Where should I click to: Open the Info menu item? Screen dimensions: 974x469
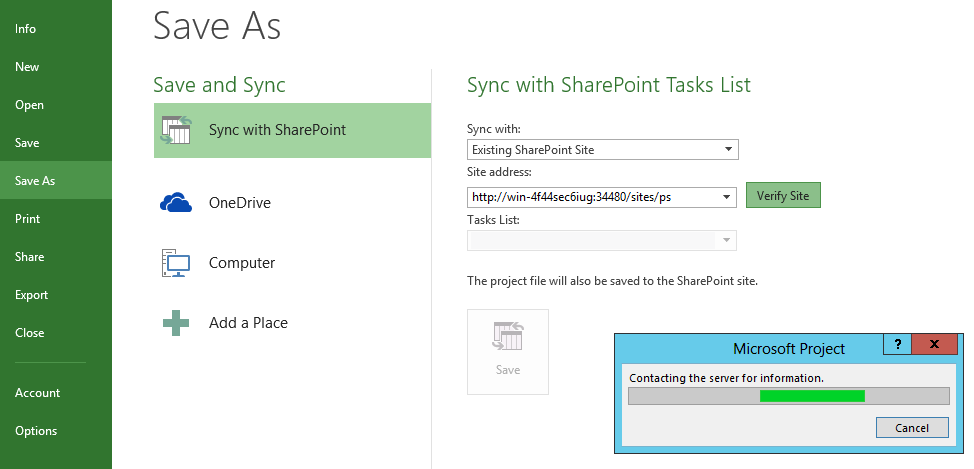coord(26,29)
